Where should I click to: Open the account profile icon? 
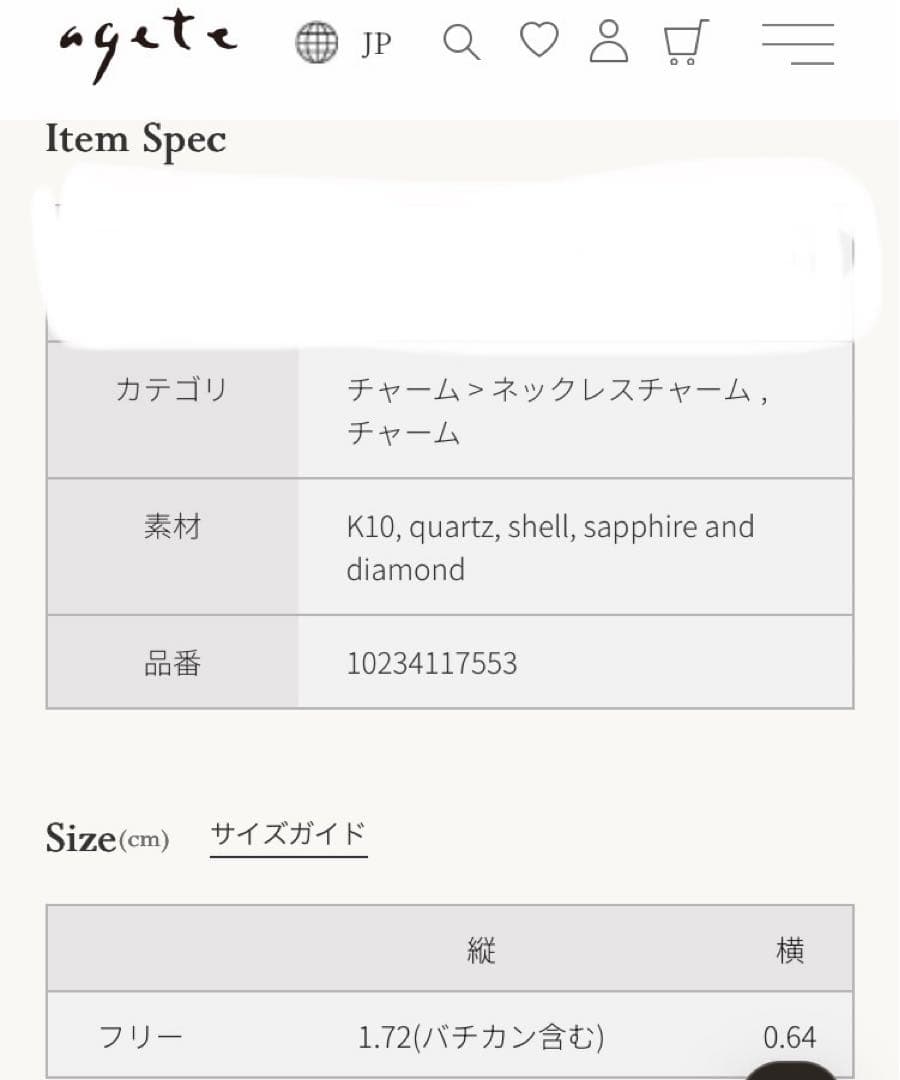(x=609, y=43)
